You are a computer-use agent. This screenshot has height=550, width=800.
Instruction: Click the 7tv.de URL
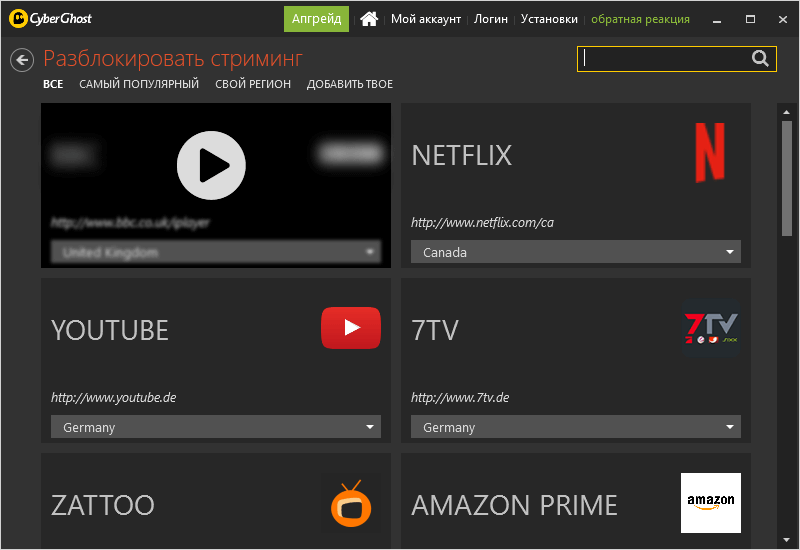tap(460, 397)
